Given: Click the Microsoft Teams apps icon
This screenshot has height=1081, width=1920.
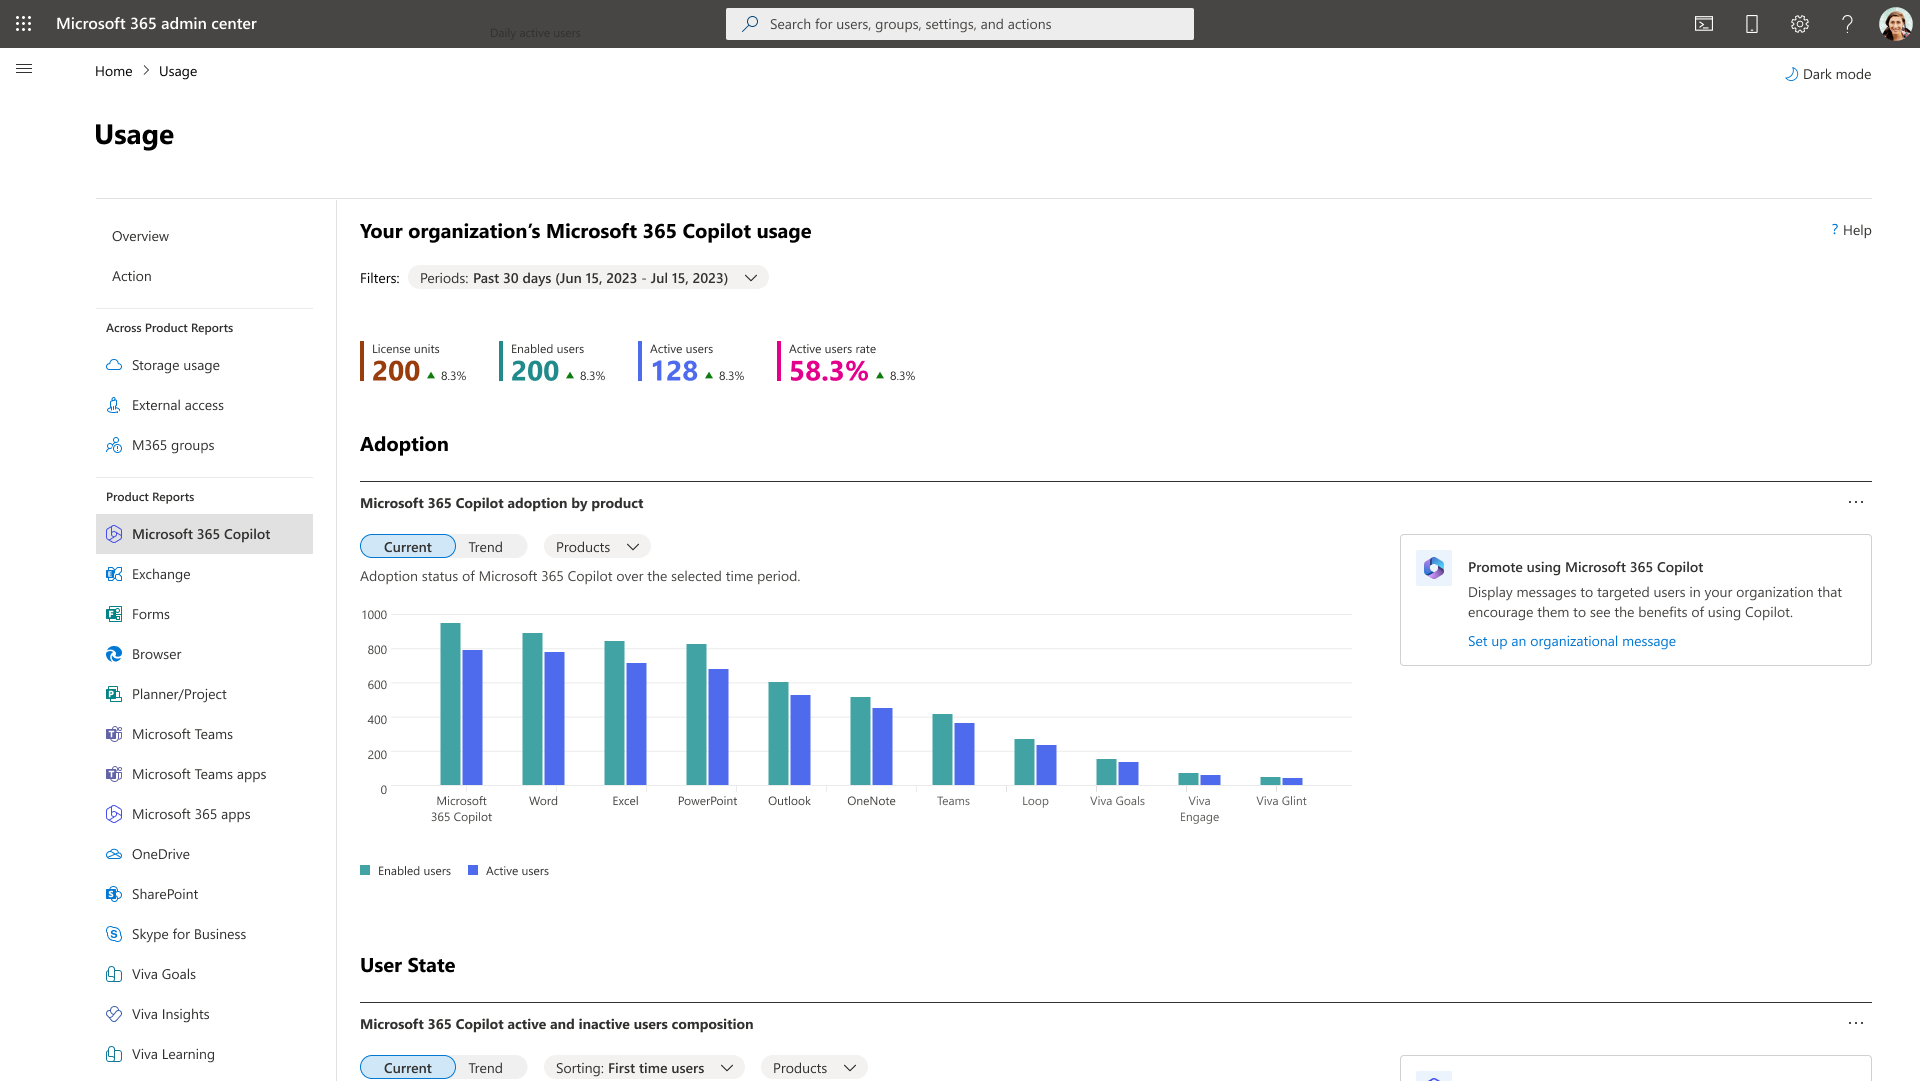Looking at the screenshot, I should click(114, 774).
